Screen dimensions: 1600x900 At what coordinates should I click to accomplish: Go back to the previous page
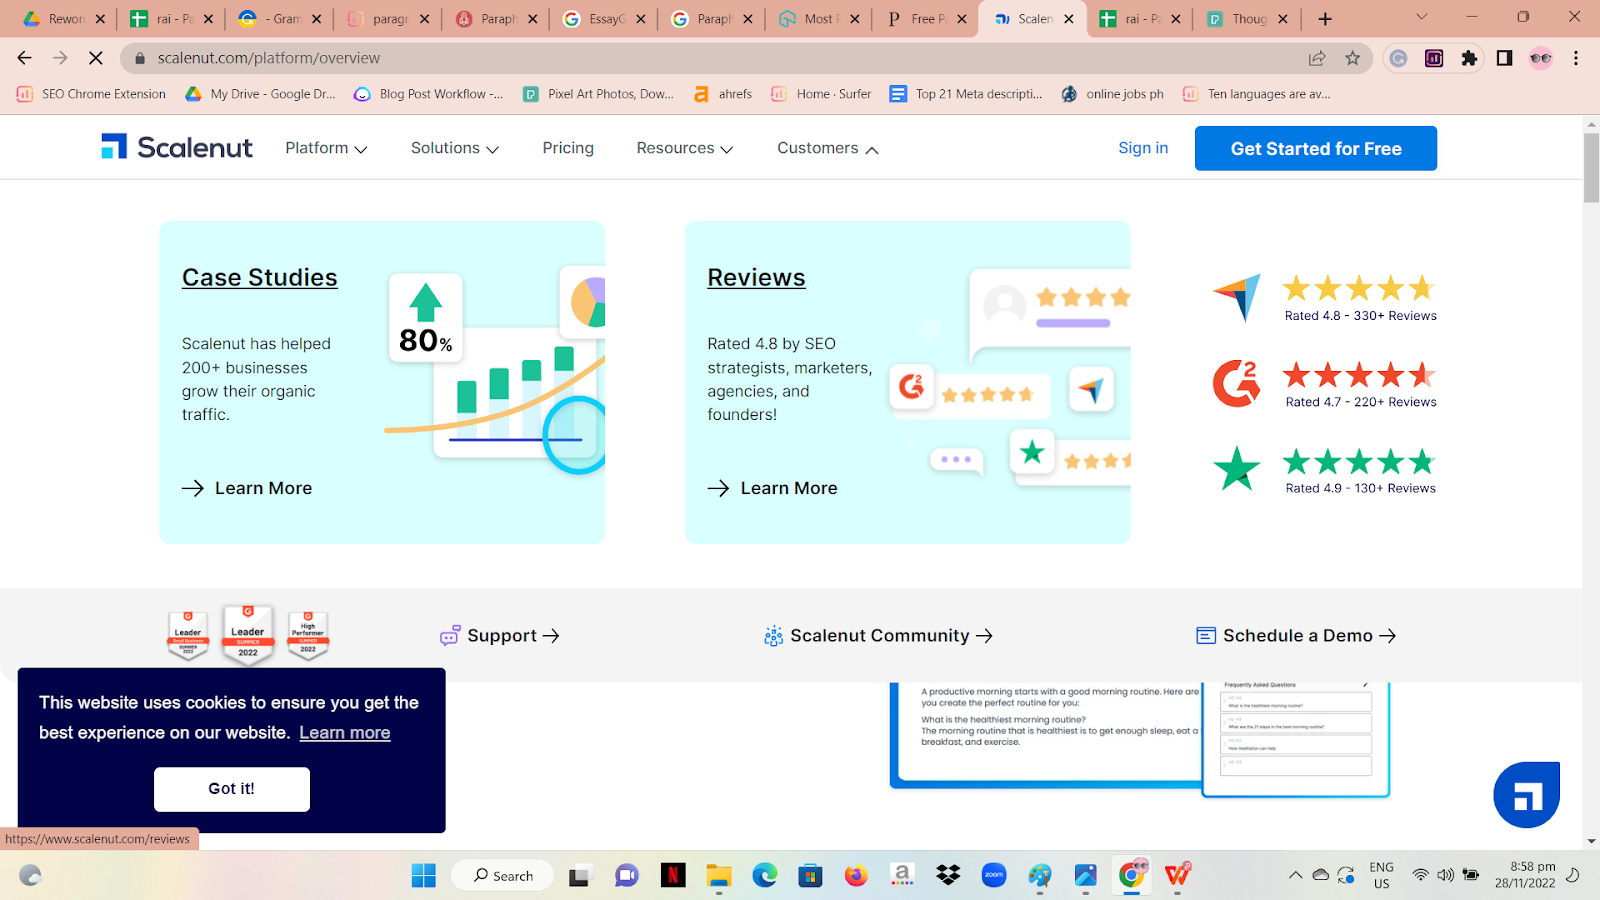pos(25,58)
